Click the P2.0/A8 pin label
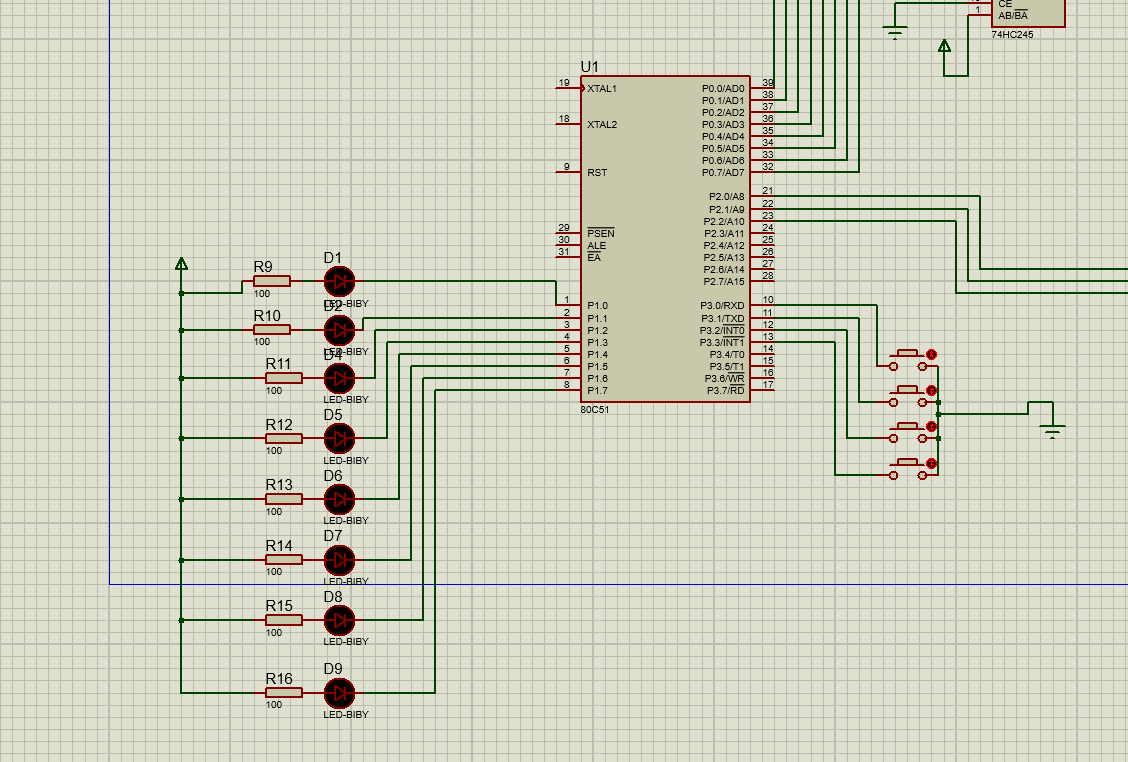The image size is (1128, 762). pos(727,196)
